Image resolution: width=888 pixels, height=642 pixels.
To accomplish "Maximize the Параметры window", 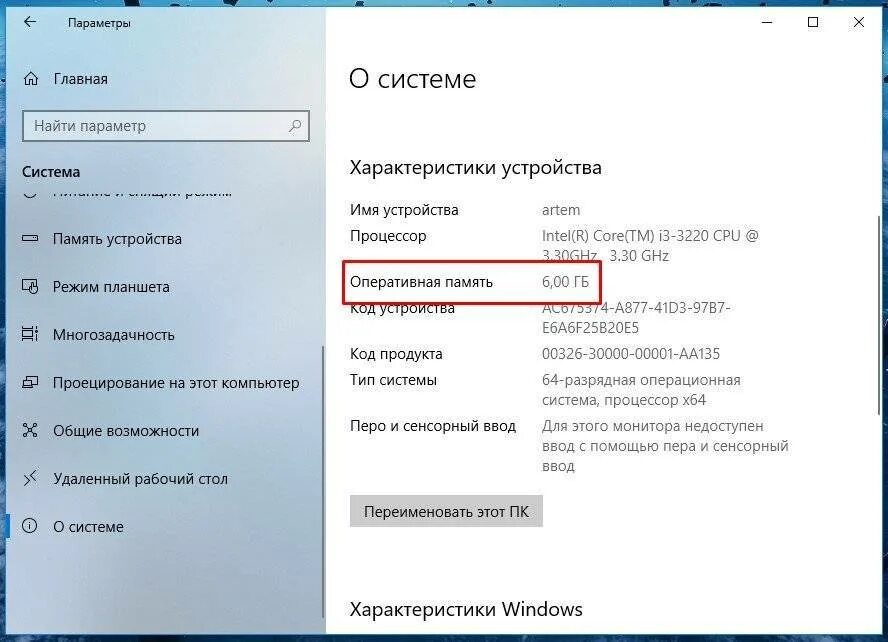I will pos(813,22).
